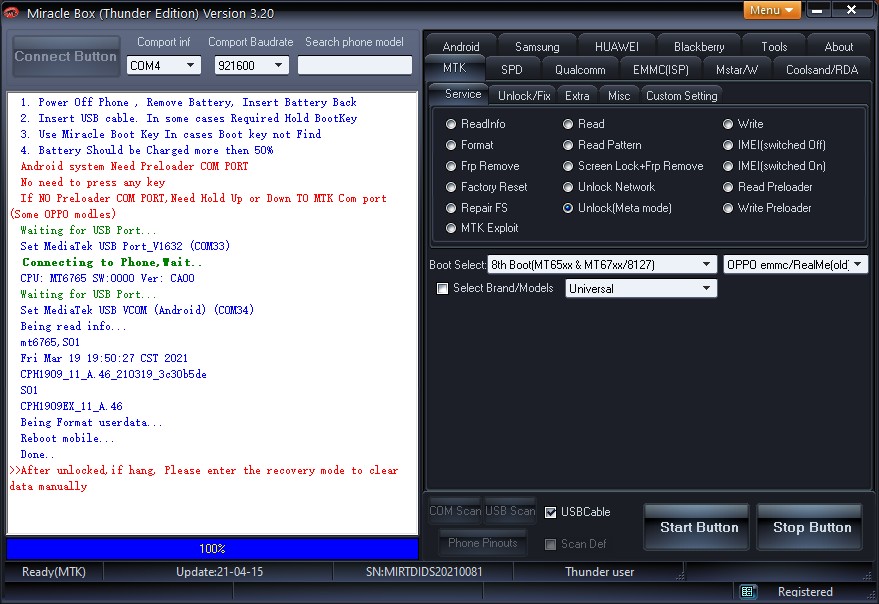Viewport: 879px width, 604px height.
Task: Click the Registered status text
Action: (805, 592)
